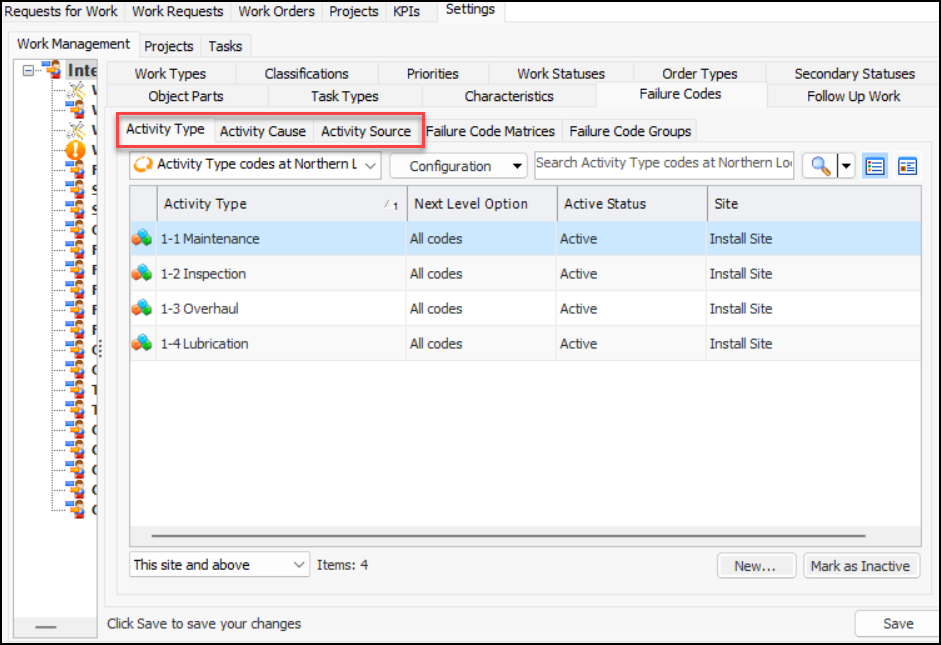Open Requests for Work main tab

click(x=61, y=11)
